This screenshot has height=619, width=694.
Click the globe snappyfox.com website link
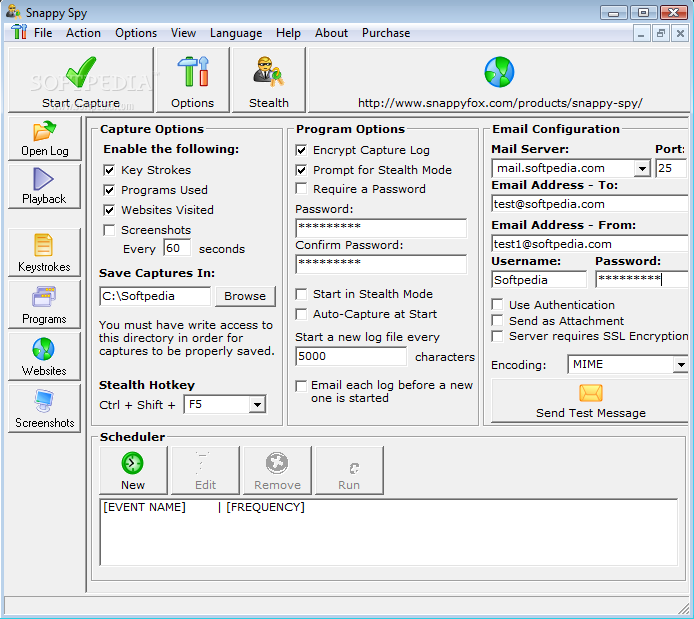tap(499, 80)
